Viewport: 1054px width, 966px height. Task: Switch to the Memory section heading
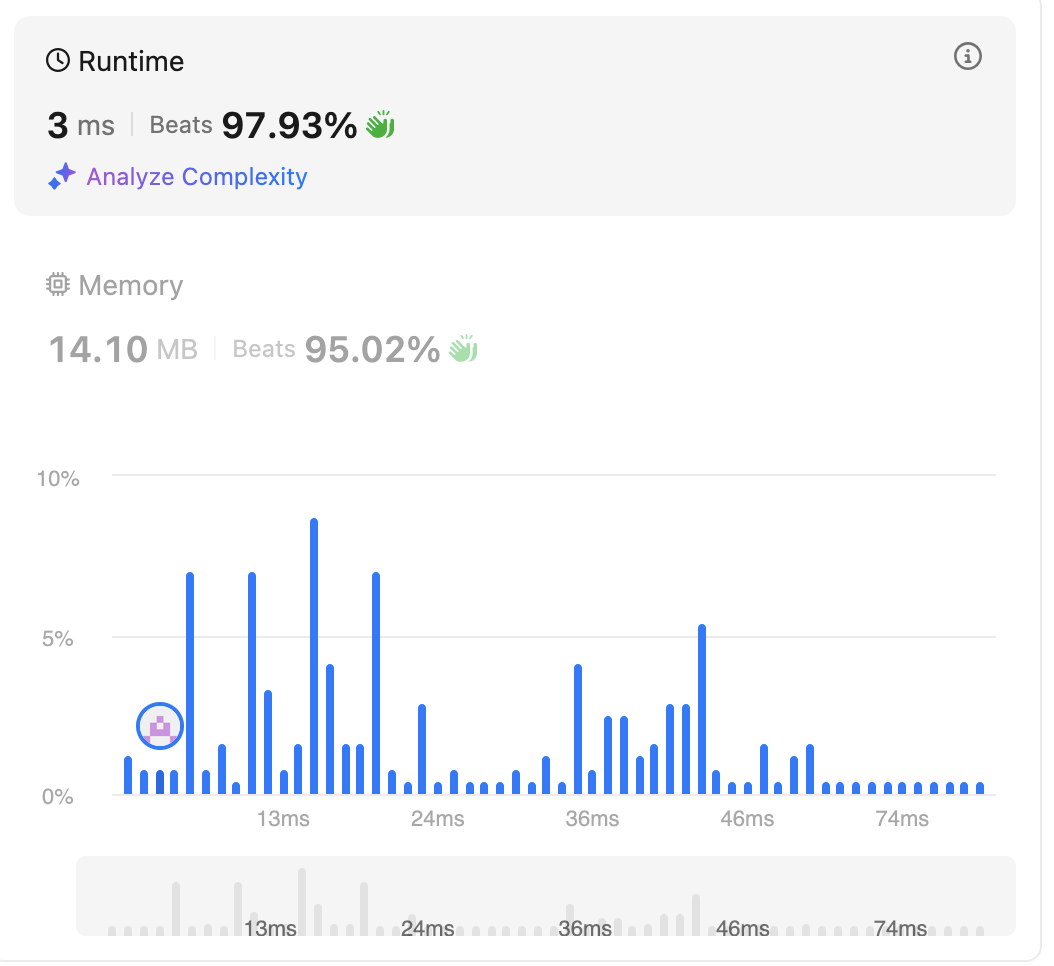(130, 285)
